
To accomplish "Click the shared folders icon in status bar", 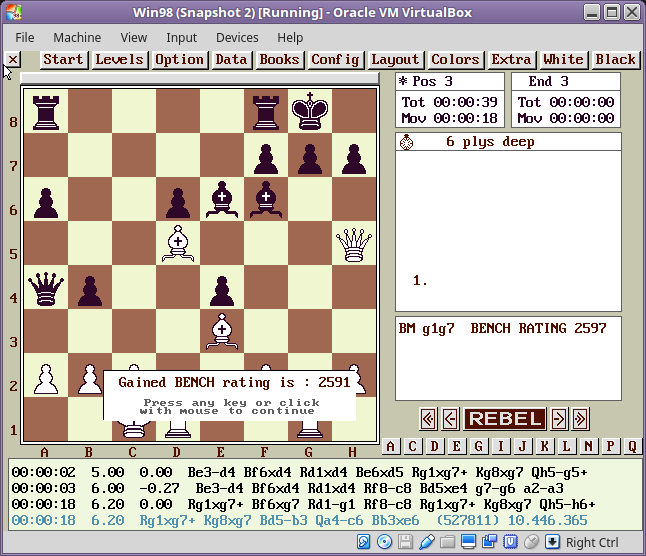I will click(447, 542).
